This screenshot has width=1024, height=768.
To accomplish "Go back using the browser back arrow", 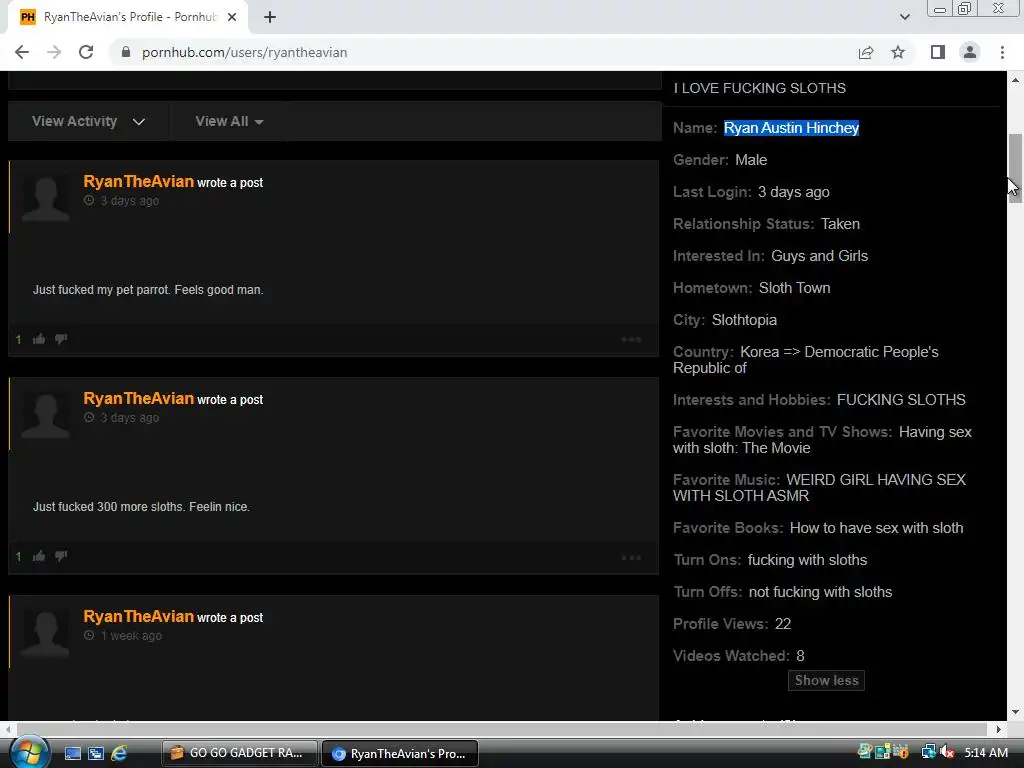I will click(x=22, y=52).
